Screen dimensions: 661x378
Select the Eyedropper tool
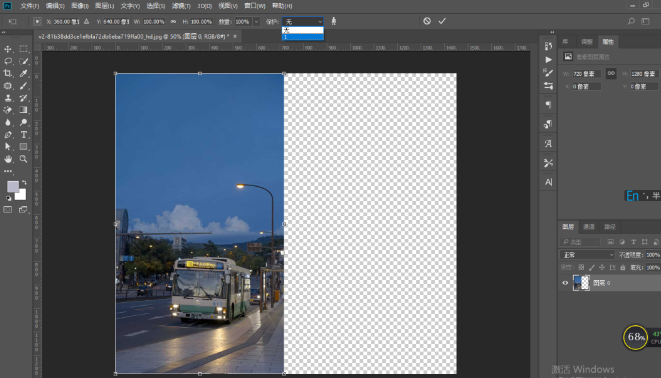pyautogui.click(x=24, y=73)
